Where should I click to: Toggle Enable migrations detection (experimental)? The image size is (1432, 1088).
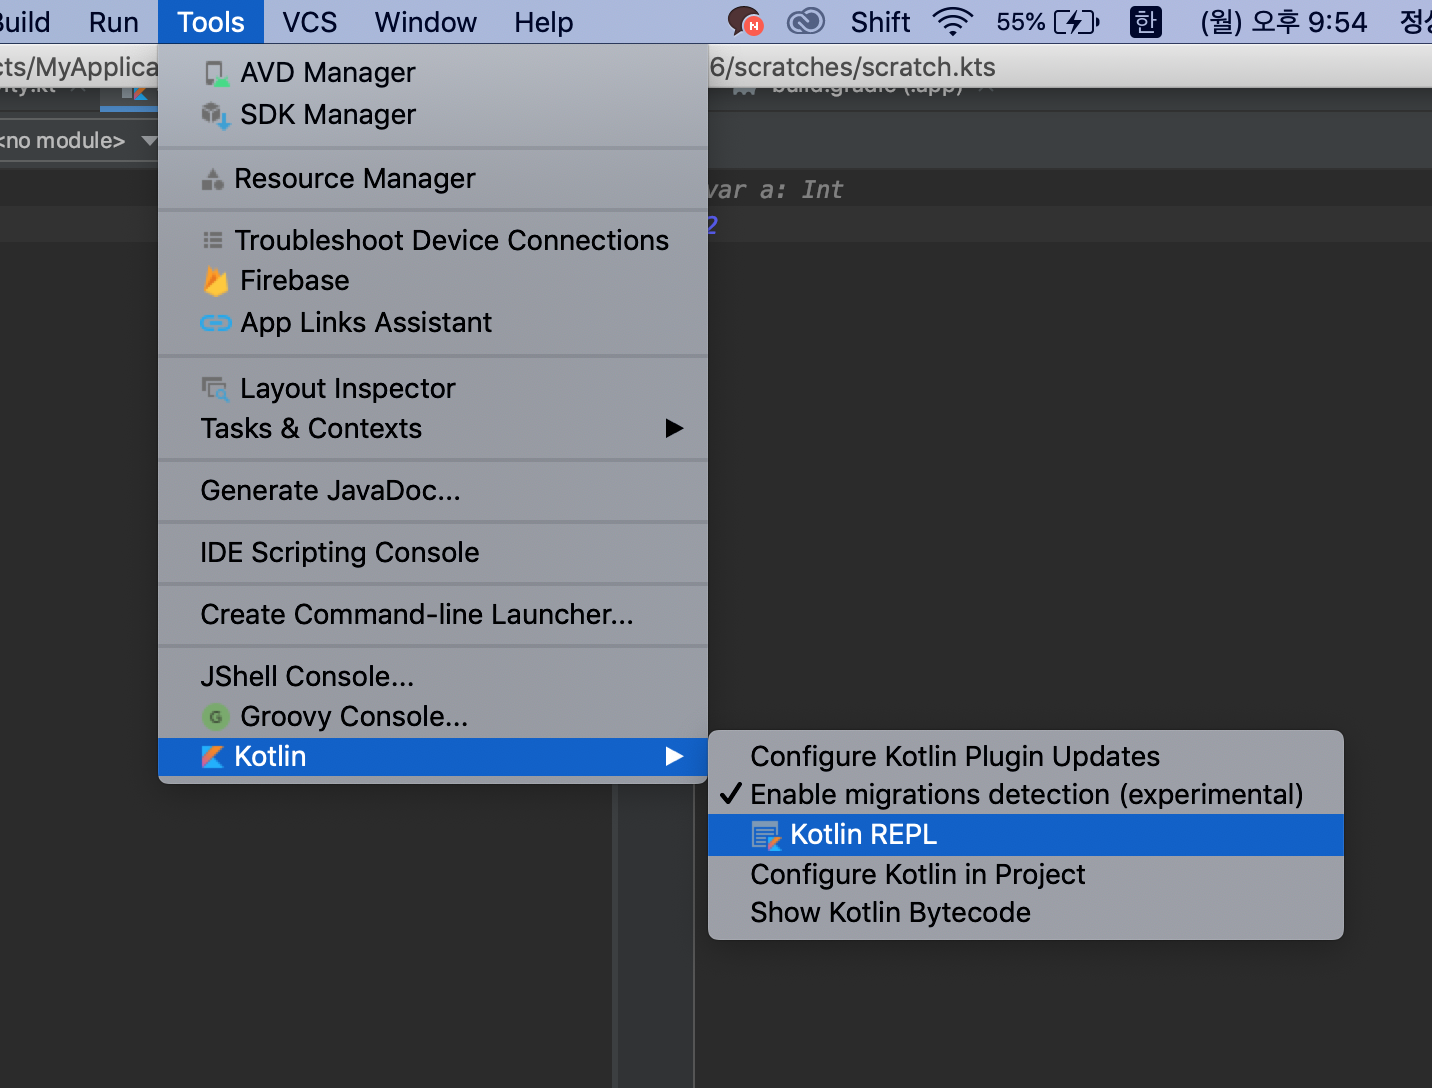(x=1026, y=794)
